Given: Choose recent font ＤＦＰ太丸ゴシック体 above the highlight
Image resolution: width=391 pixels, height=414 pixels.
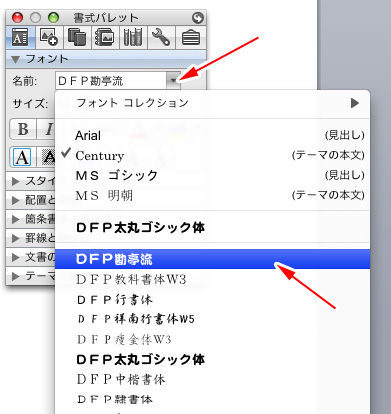Looking at the screenshot, I should click(212, 228).
